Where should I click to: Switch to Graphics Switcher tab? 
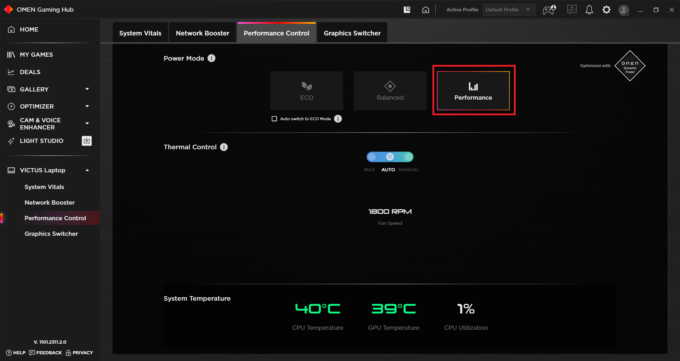(352, 33)
